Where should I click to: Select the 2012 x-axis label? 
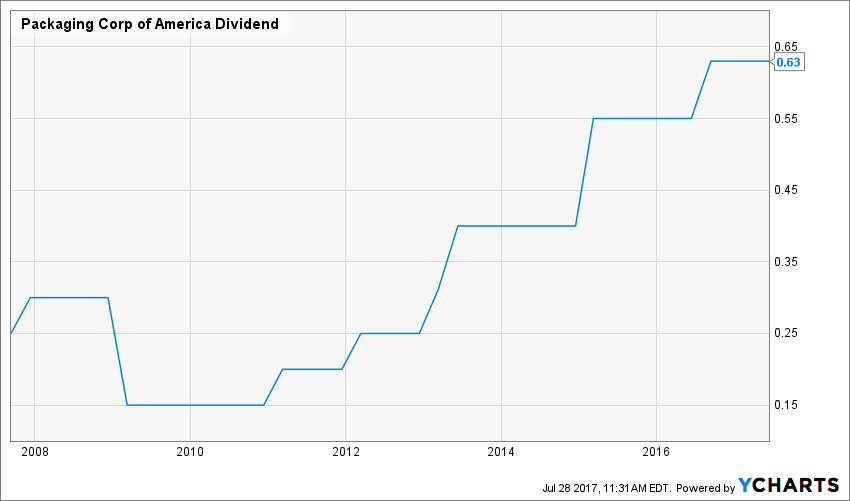345,453
